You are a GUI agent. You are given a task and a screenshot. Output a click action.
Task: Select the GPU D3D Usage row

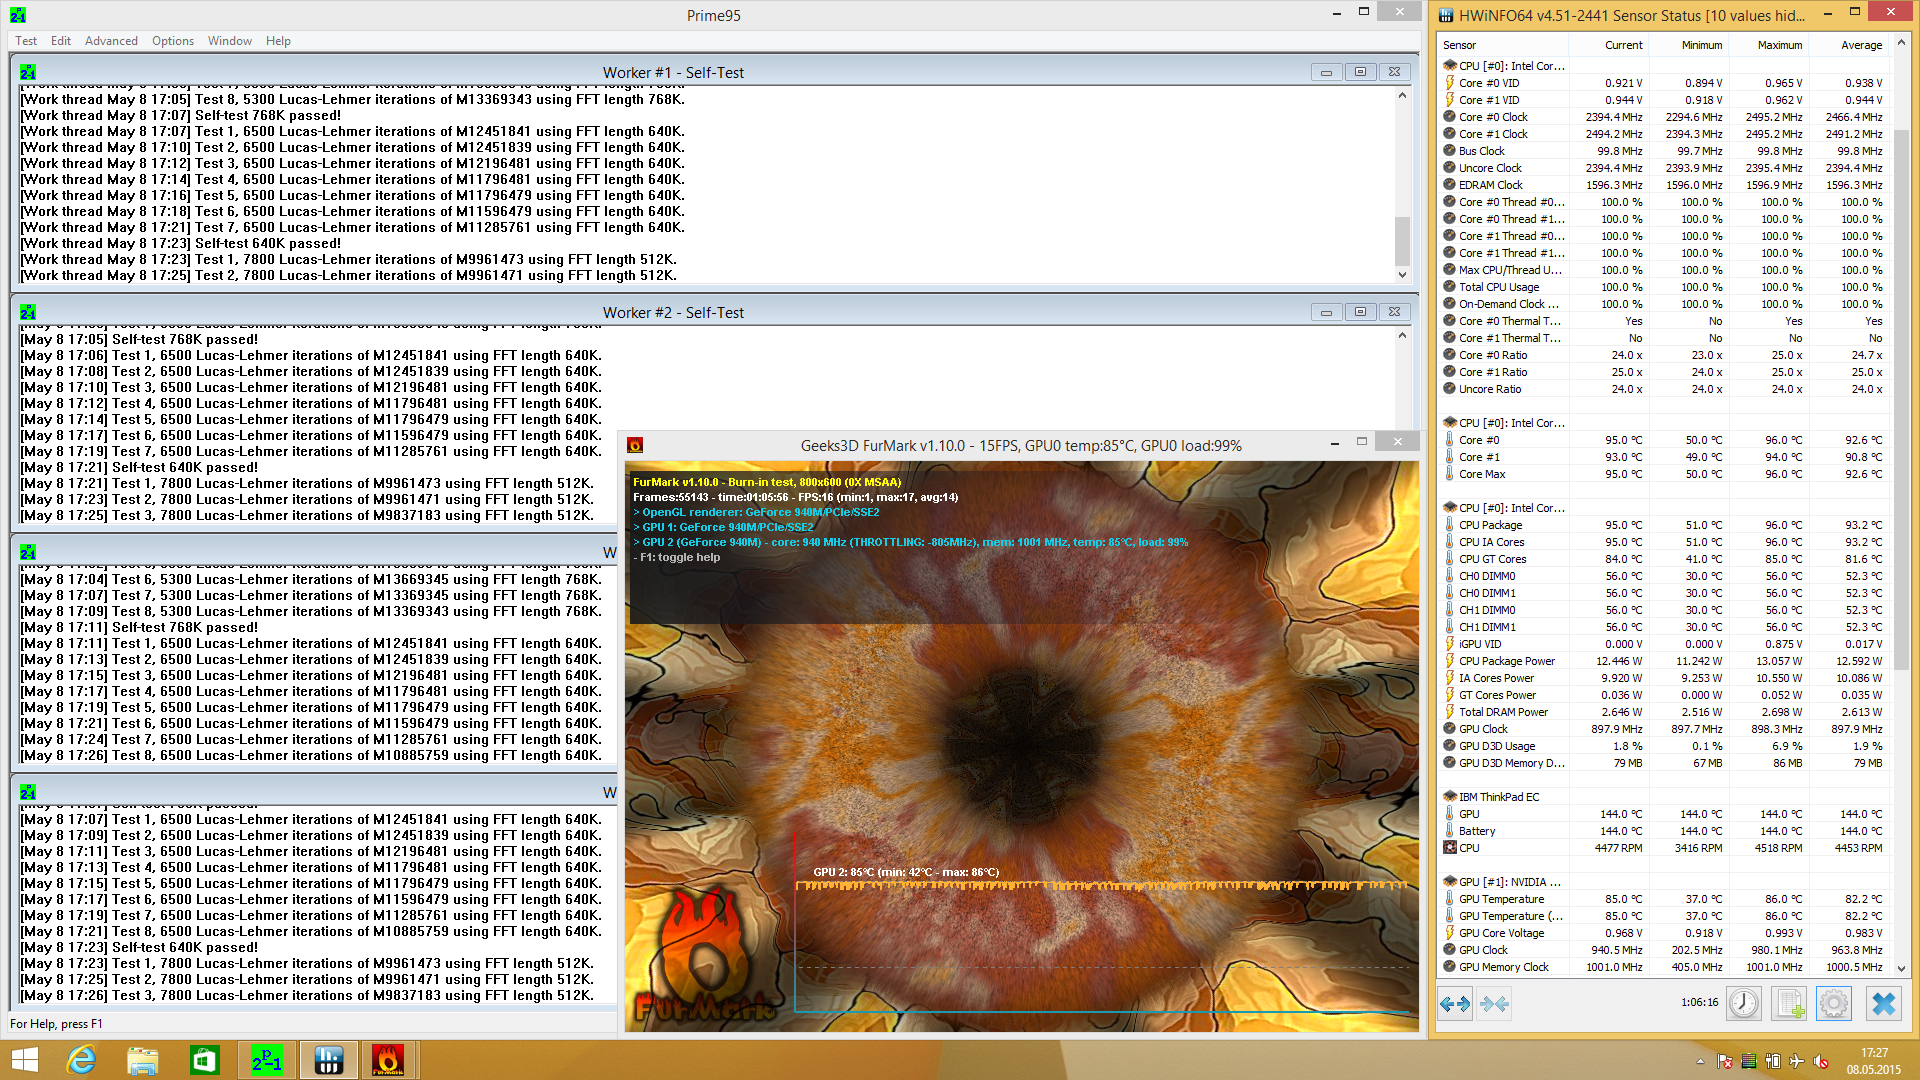tap(1665, 746)
